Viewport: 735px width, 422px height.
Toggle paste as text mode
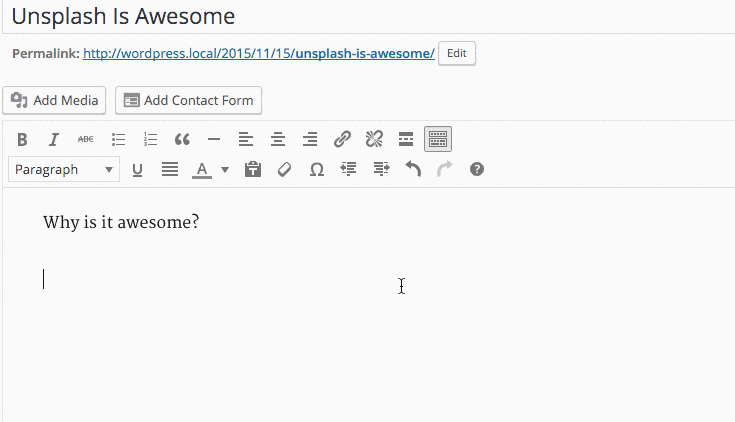click(252, 169)
